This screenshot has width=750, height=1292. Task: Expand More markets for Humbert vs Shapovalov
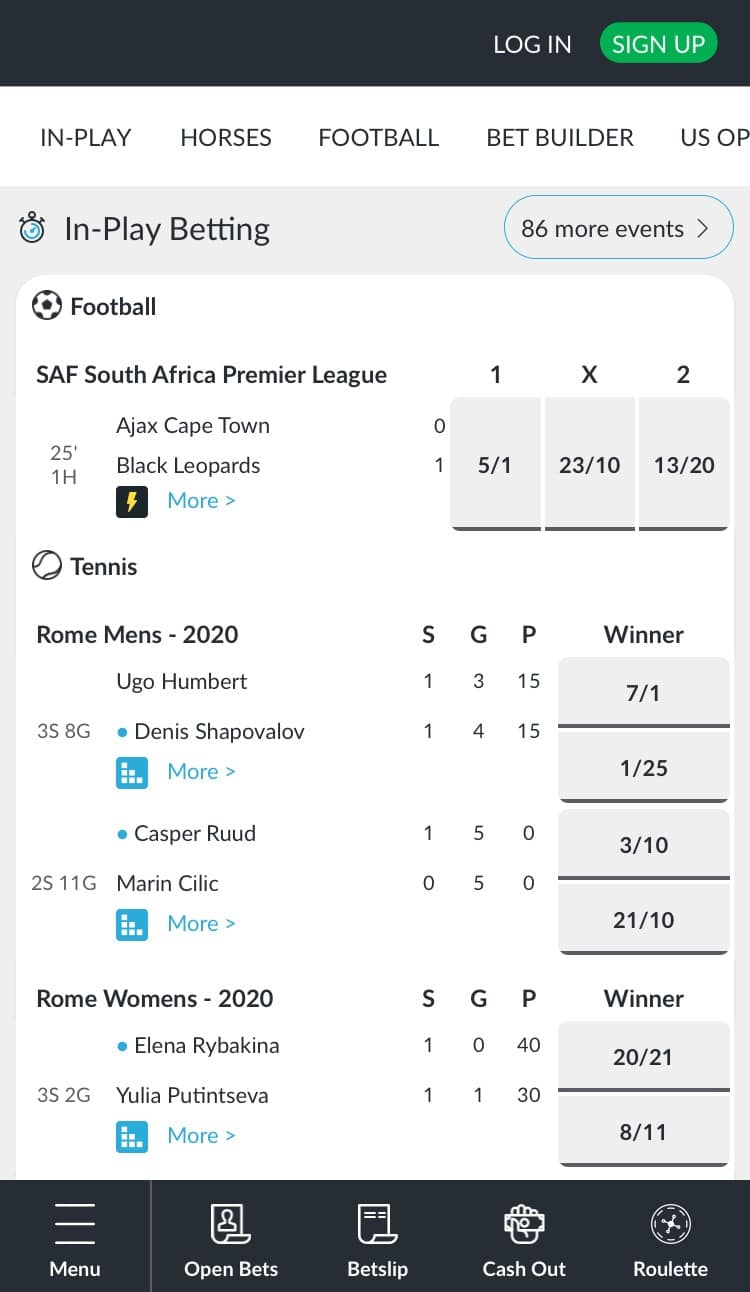[201, 772]
